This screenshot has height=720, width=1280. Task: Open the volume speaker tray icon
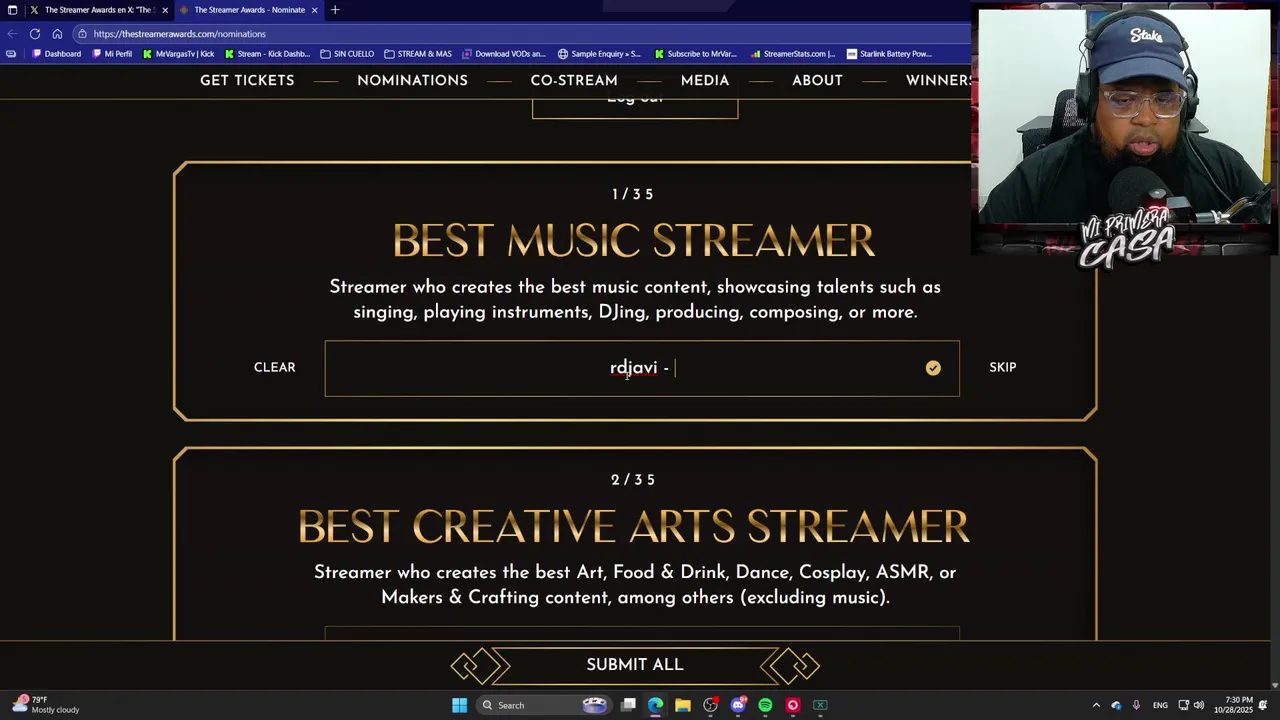1199,705
